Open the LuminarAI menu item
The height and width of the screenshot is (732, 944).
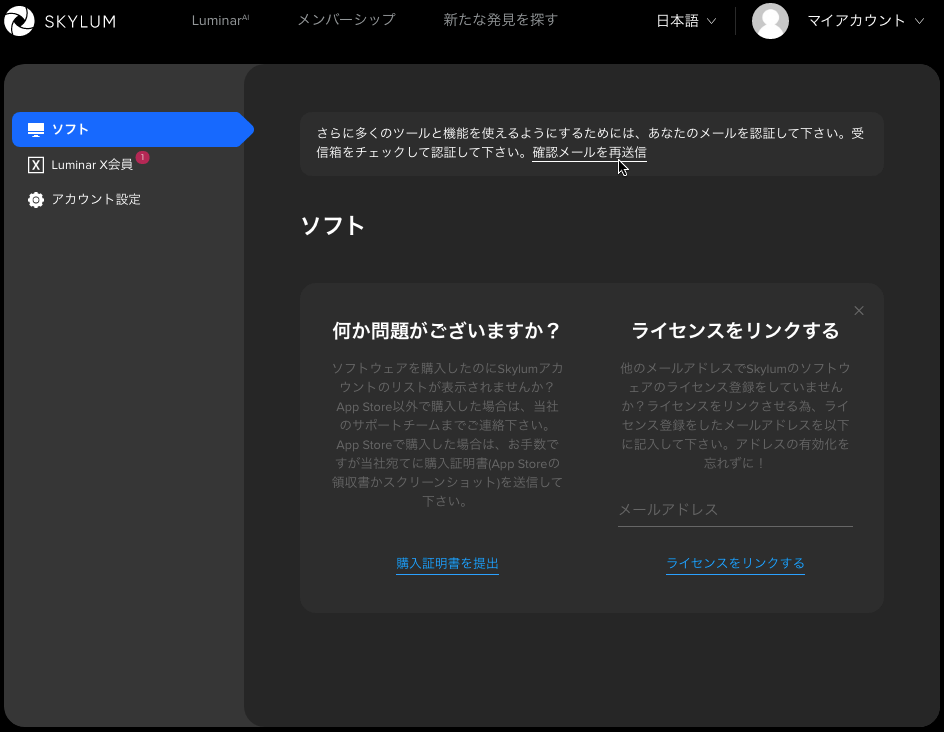click(220, 20)
